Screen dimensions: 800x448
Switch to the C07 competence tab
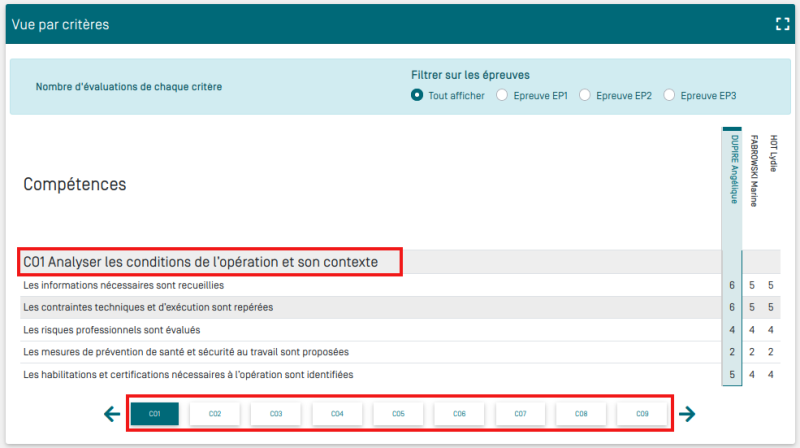[x=520, y=414]
